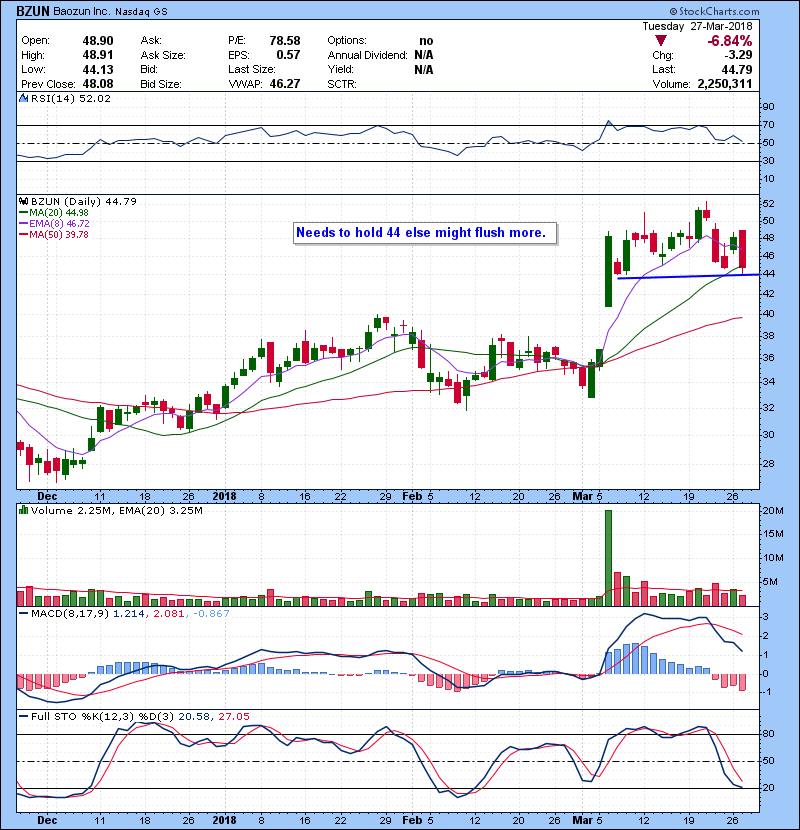This screenshot has width=800, height=830.
Task: Click the N/A next to Yield
Action: tap(424, 69)
